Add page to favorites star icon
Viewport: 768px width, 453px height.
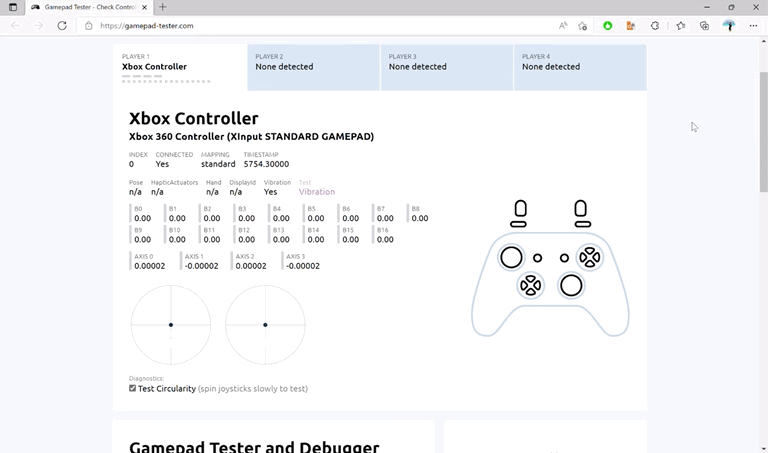tap(582, 25)
